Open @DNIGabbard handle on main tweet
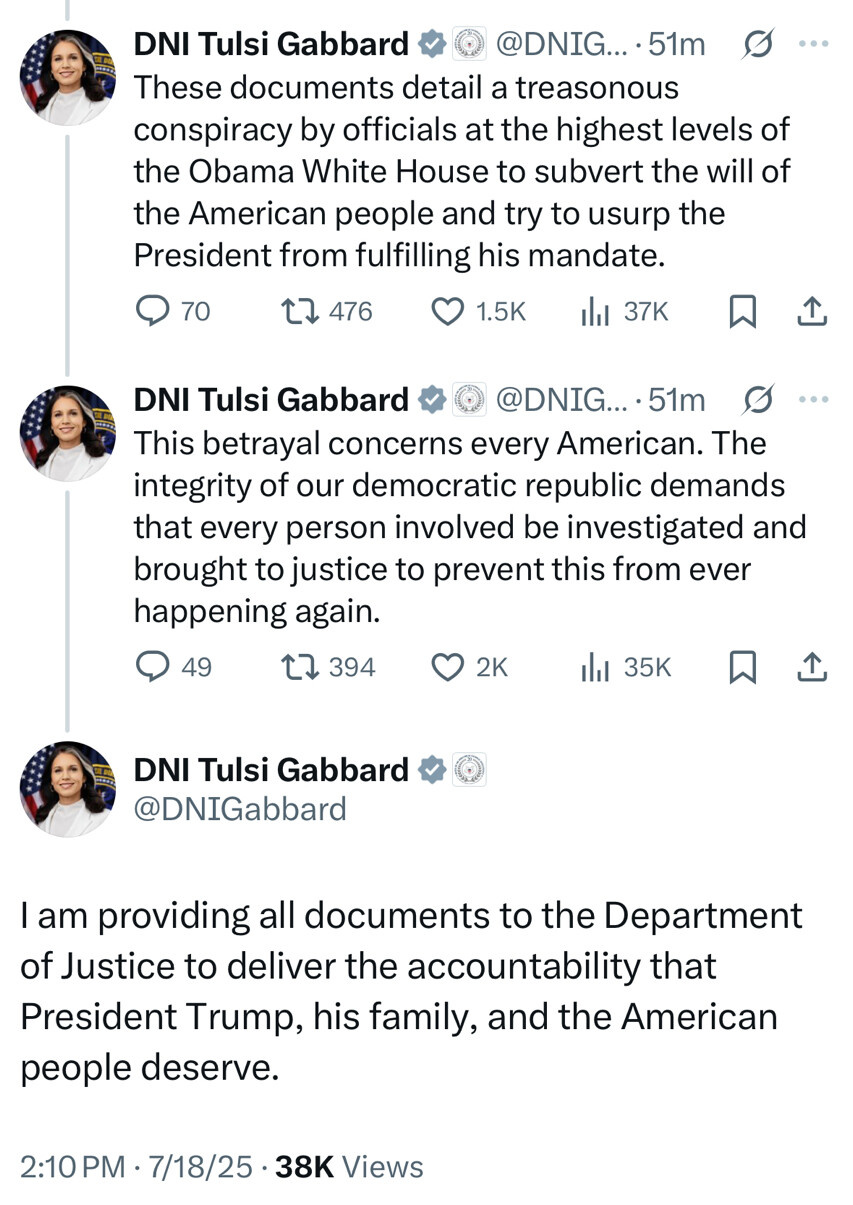 240,808
